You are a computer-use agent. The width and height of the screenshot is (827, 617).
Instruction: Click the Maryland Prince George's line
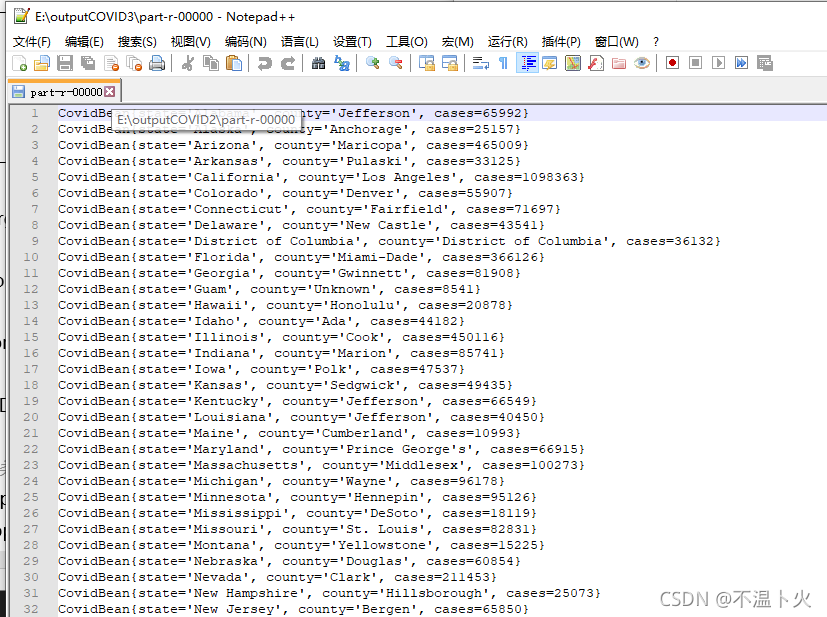321,449
